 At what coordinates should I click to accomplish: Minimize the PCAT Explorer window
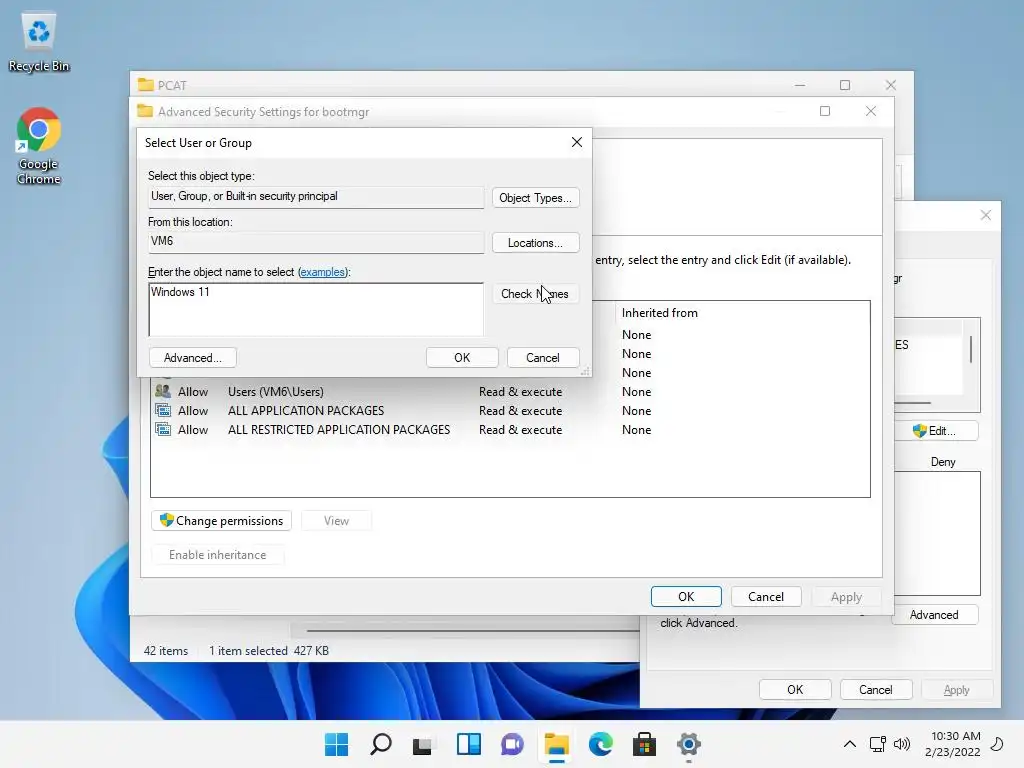[800, 85]
